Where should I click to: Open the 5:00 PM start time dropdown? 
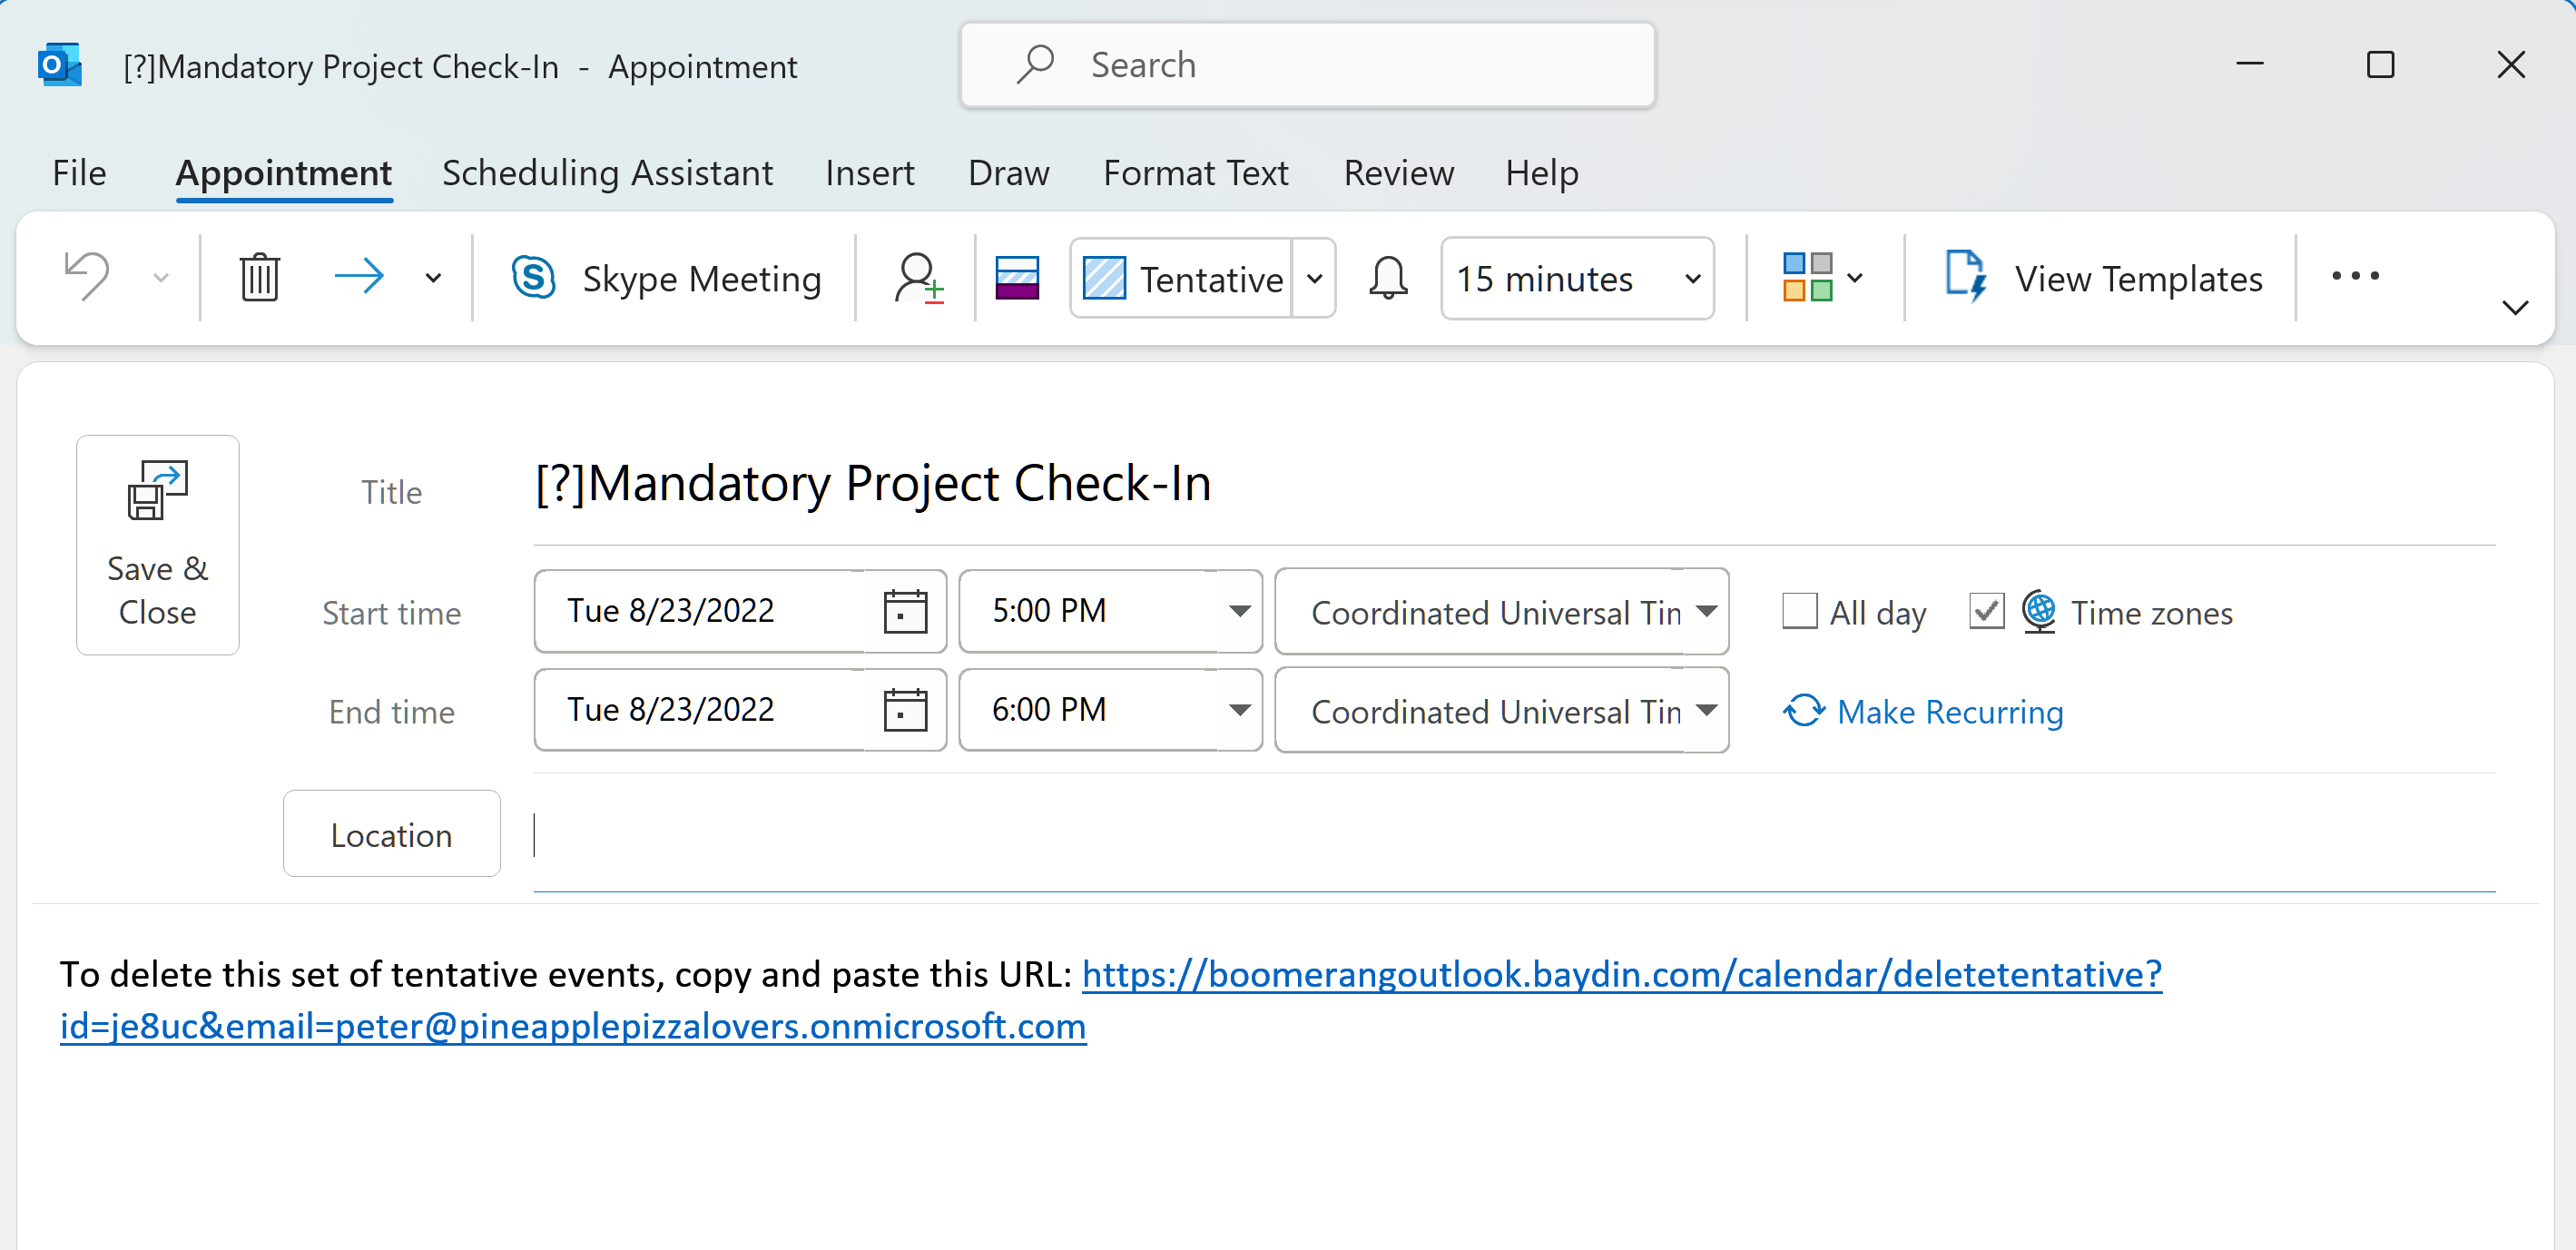click(1239, 611)
